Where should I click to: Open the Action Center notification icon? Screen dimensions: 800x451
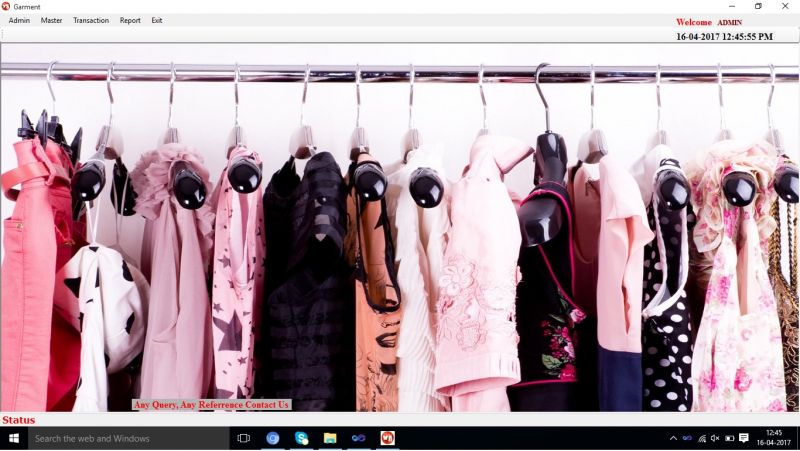click(744, 438)
